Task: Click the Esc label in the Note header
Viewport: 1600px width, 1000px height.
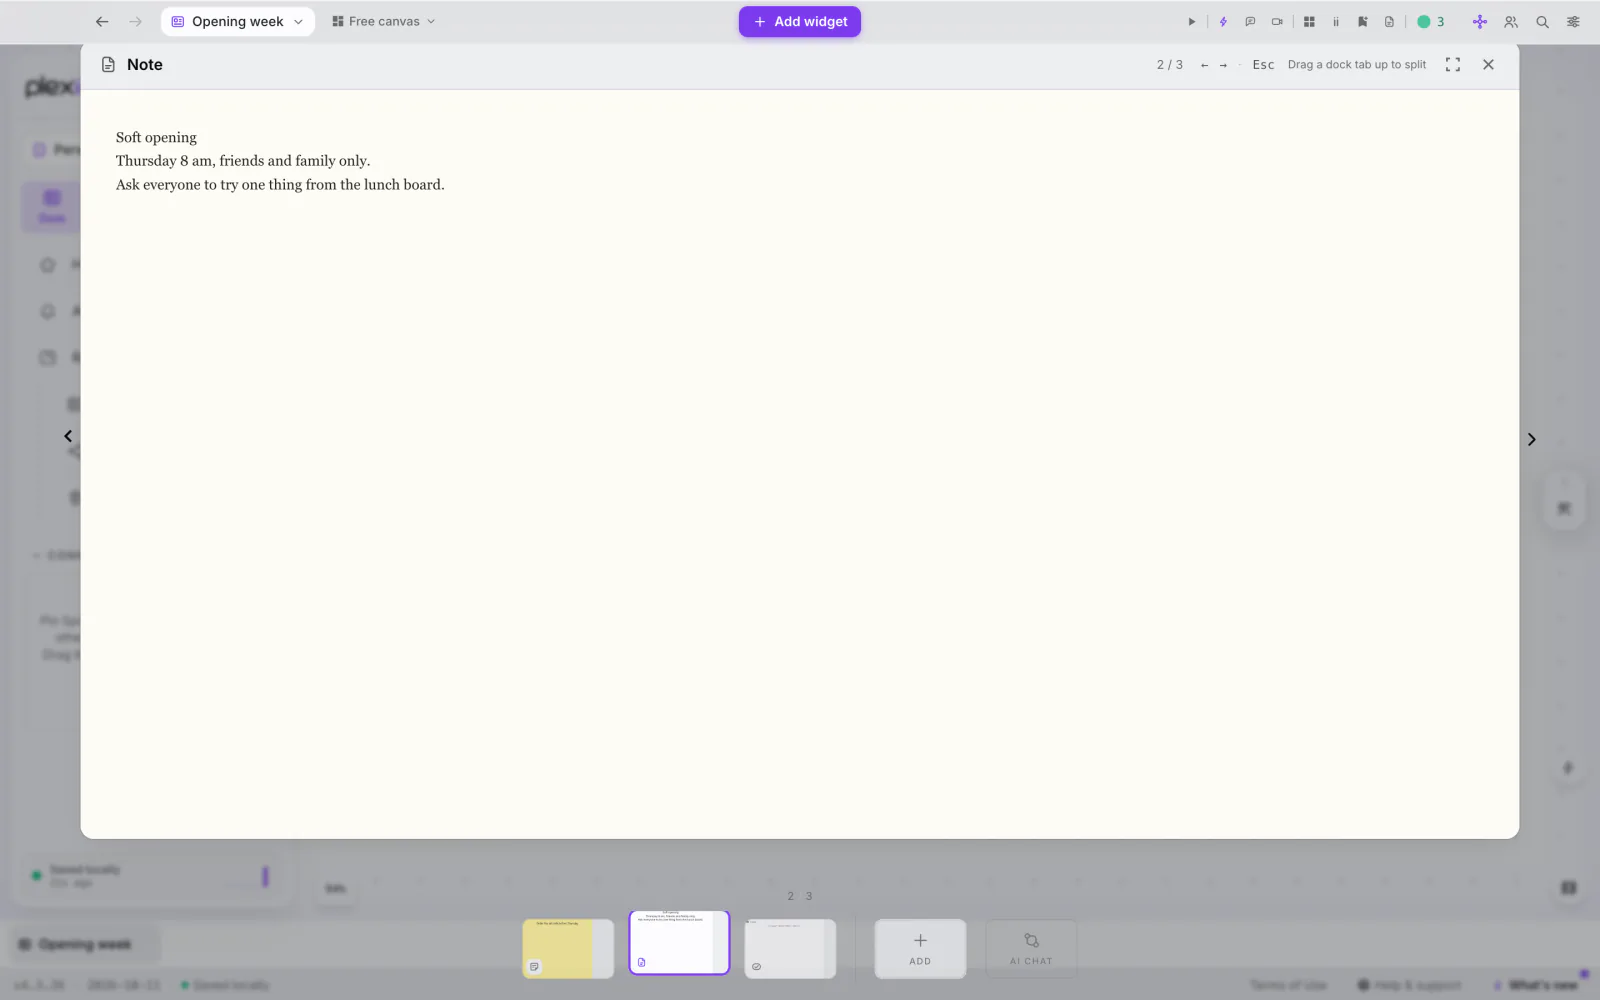Action: pos(1263,65)
